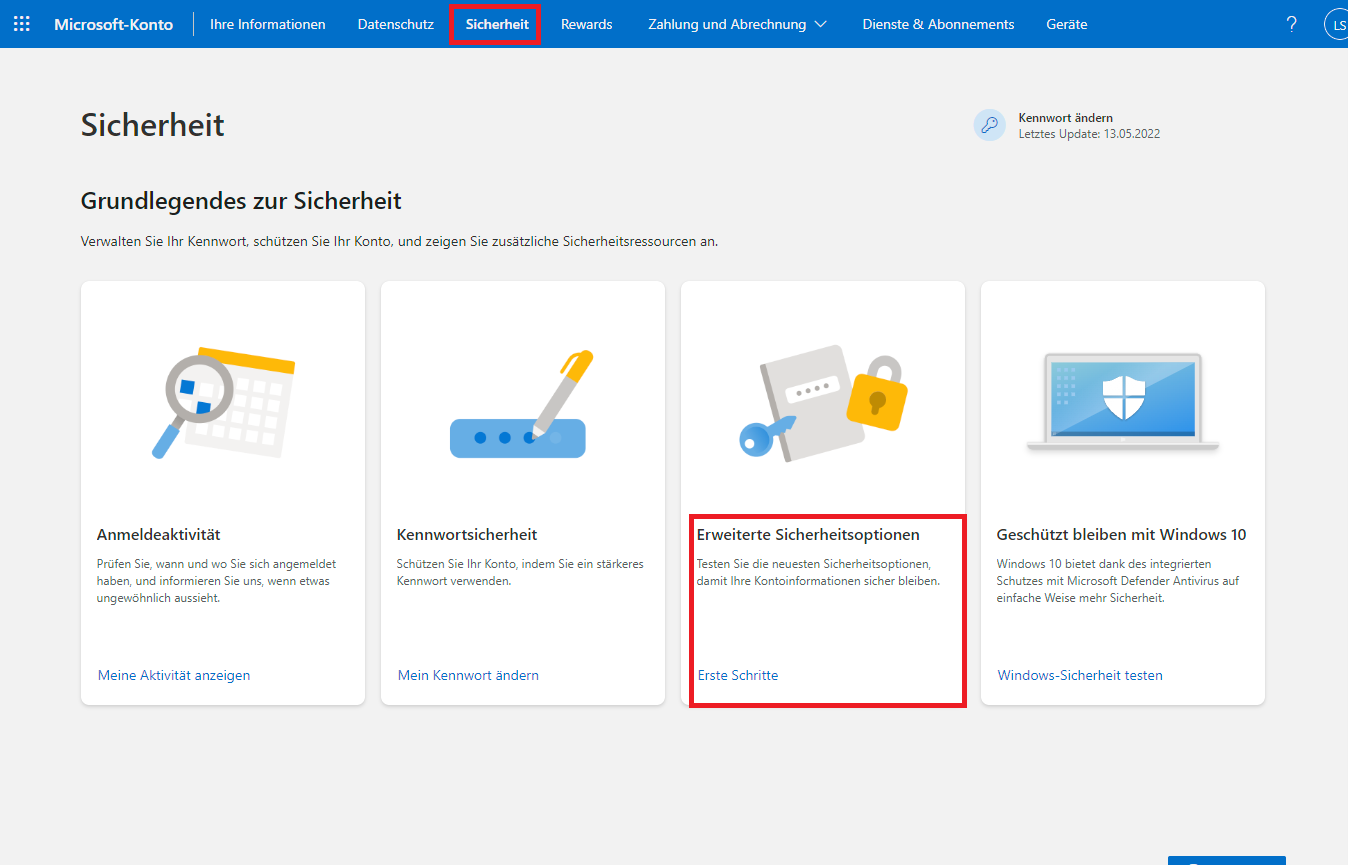Select the Sicherheit tab
This screenshot has width=1348, height=865.
coord(497,24)
